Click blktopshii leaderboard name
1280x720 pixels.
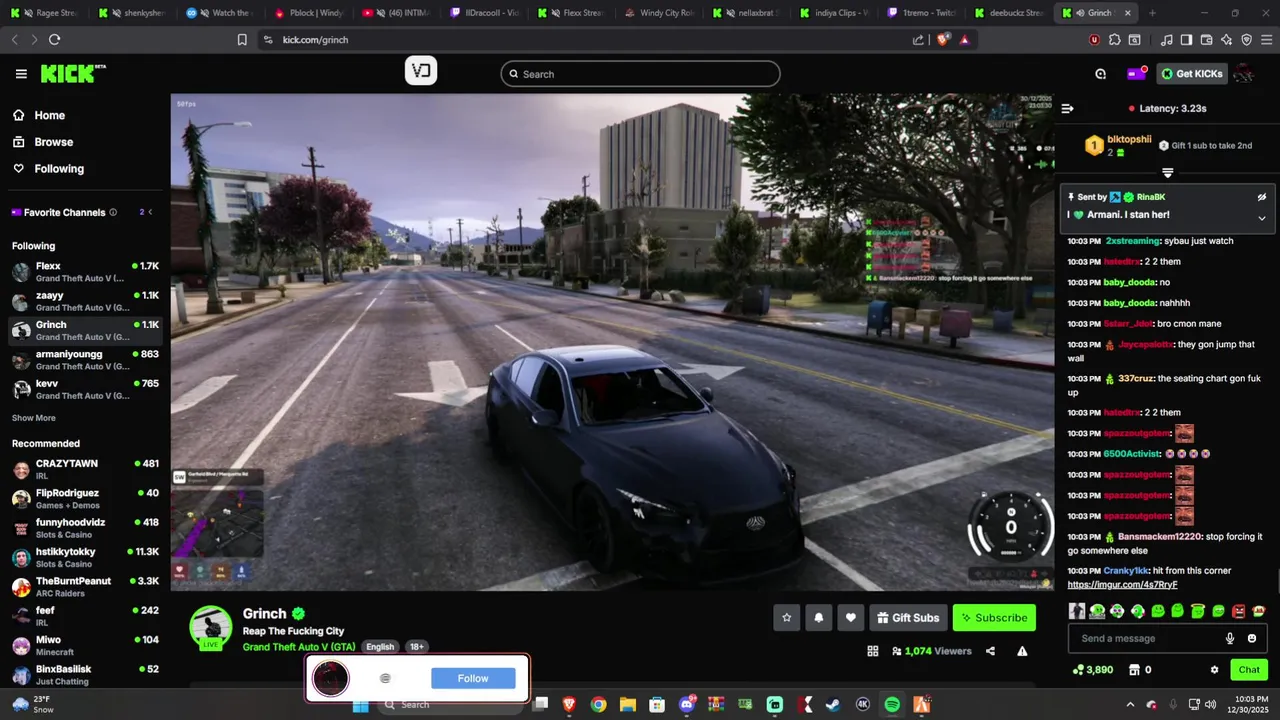[x=1129, y=139]
